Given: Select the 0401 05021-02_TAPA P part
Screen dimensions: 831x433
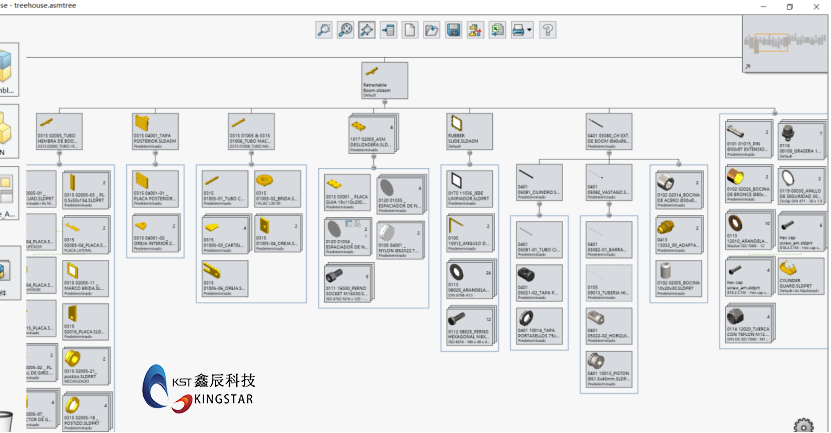Looking at the screenshot, I should point(540,283).
